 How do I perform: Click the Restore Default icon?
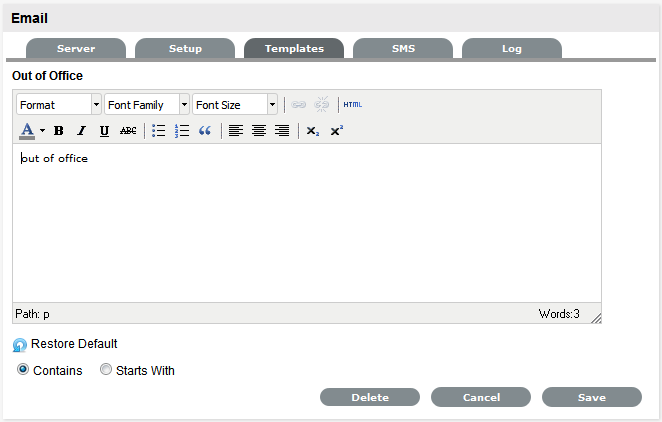click(19, 345)
